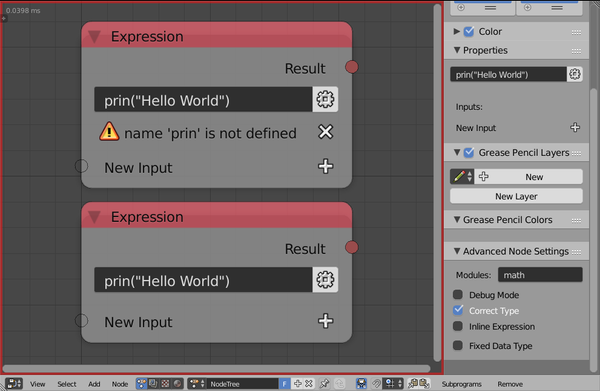The height and width of the screenshot is (391, 600).
Task: Add New Input on the top Expression node
Action: 325,166
